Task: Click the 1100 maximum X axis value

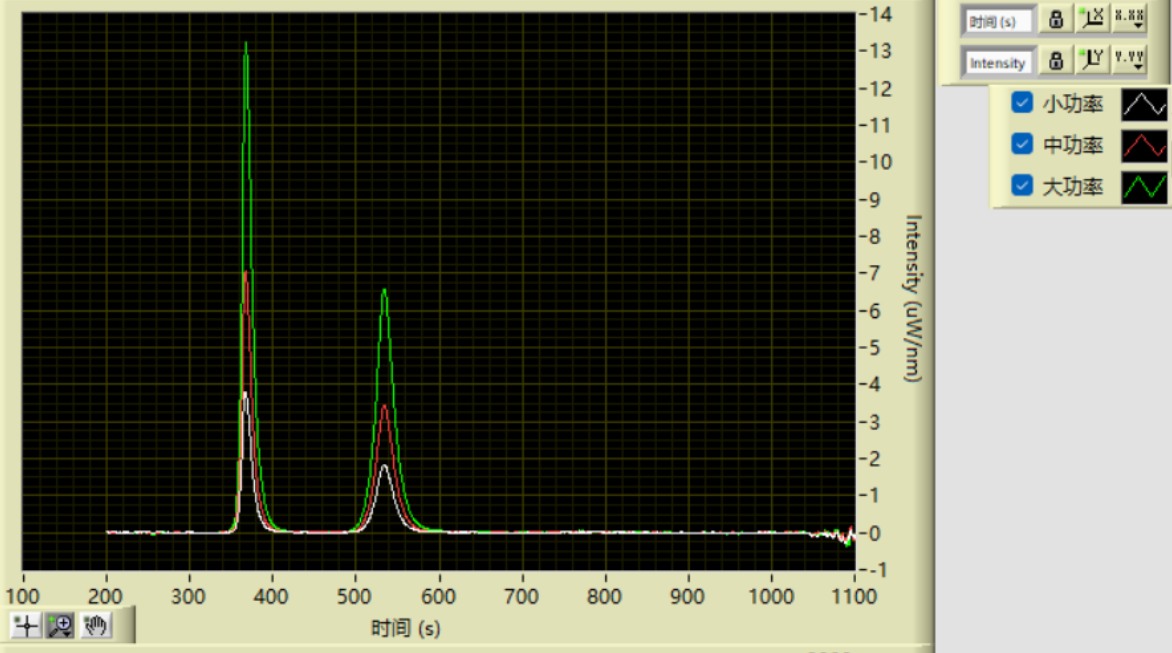Action: (854, 596)
